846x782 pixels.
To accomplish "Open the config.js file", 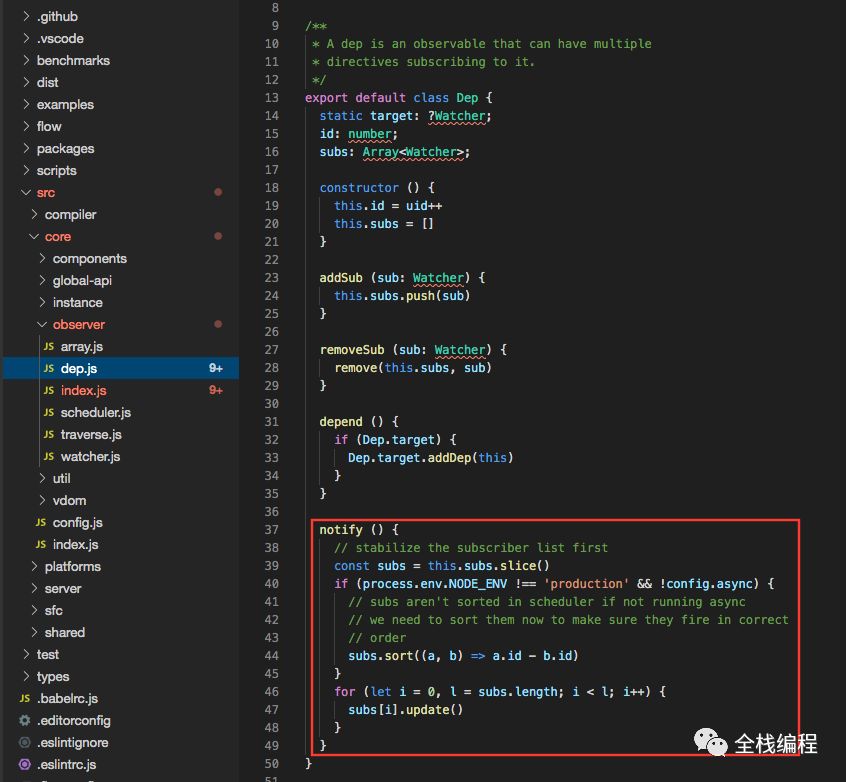I will pyautogui.click(x=78, y=522).
